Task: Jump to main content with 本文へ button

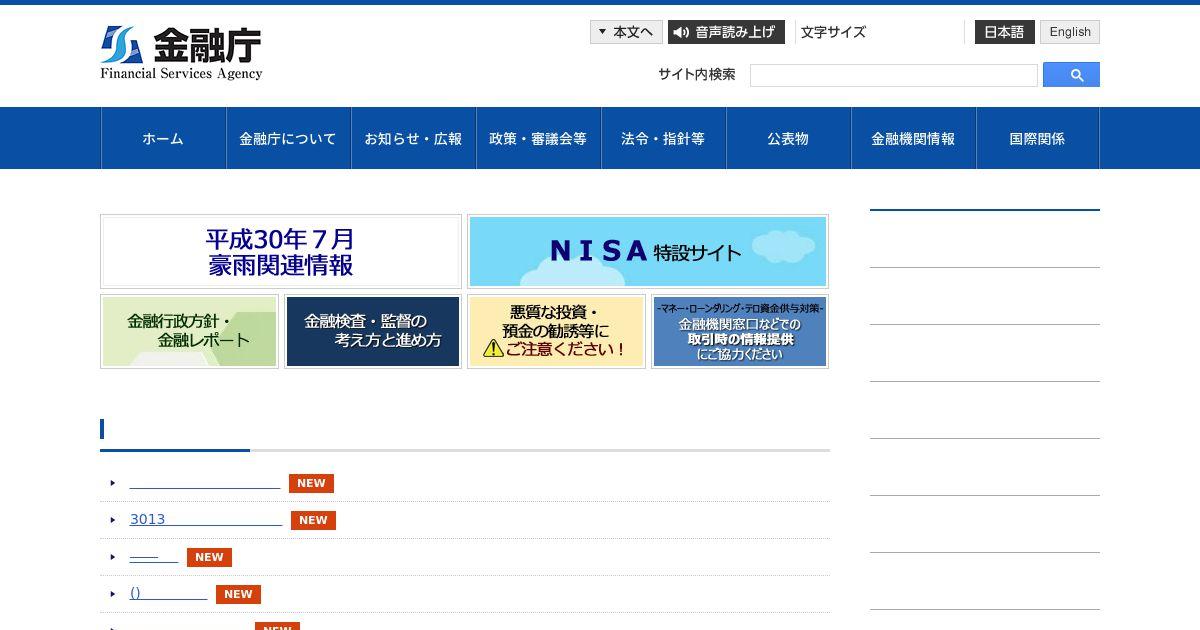Action: tap(626, 32)
